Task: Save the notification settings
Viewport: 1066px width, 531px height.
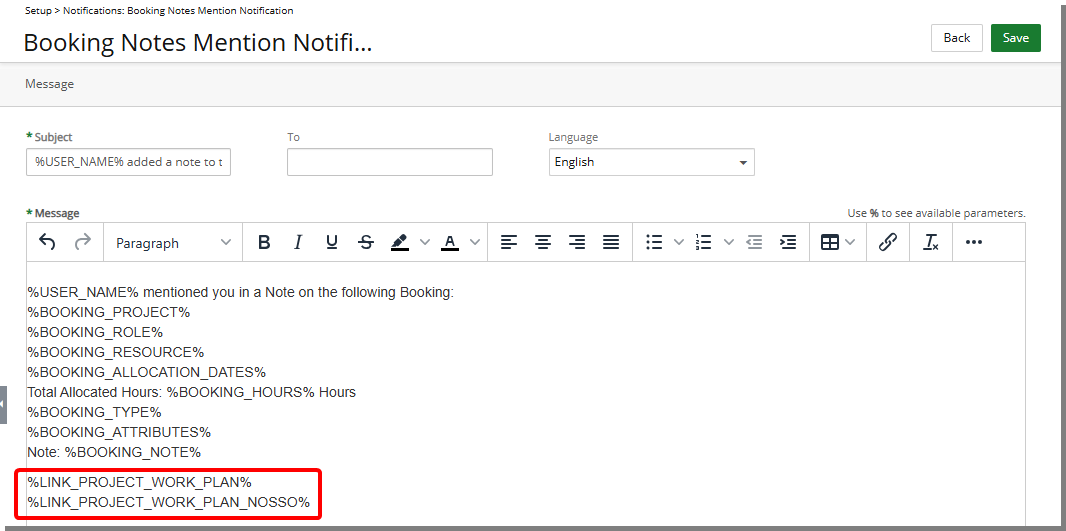Action: (1016, 38)
